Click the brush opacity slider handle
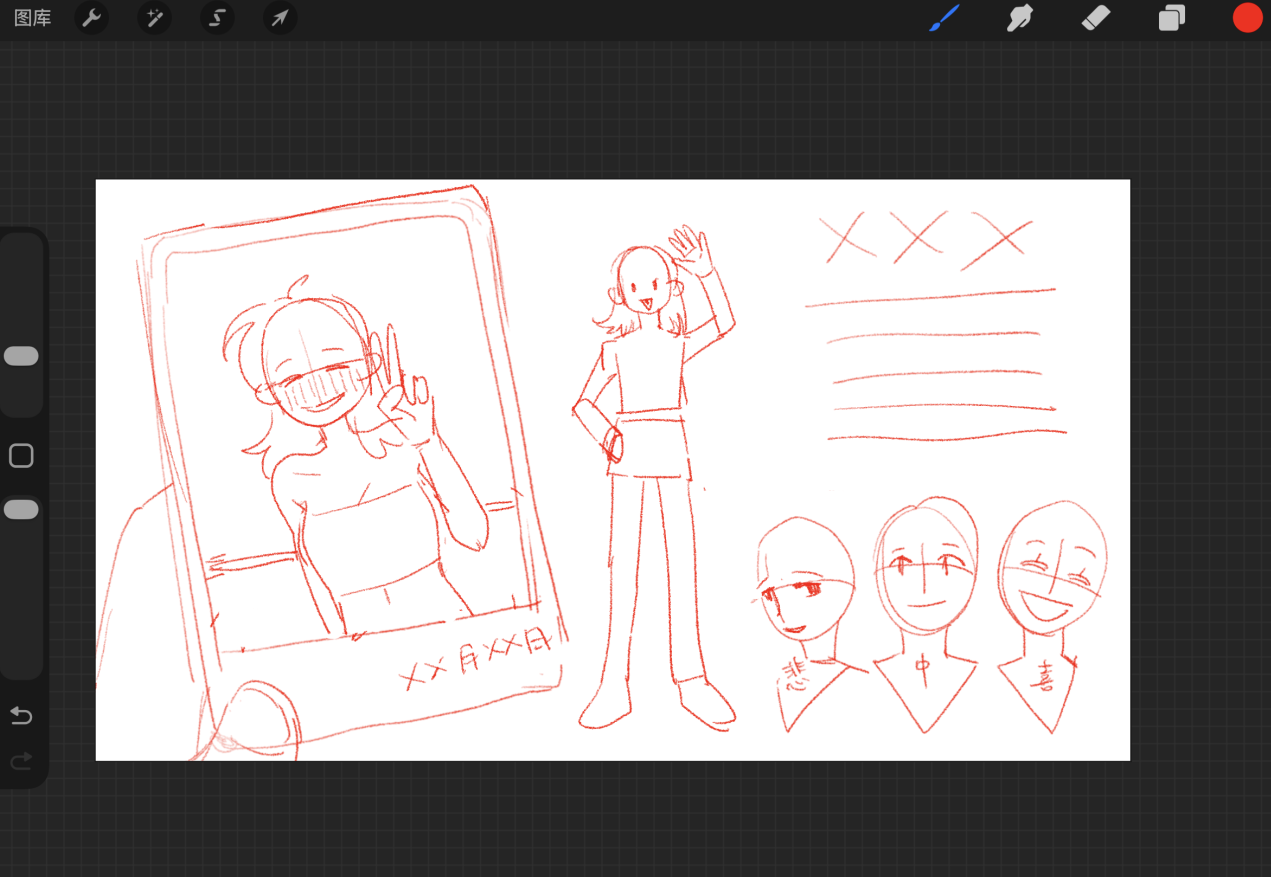The width and height of the screenshot is (1271, 877). tap(21, 510)
